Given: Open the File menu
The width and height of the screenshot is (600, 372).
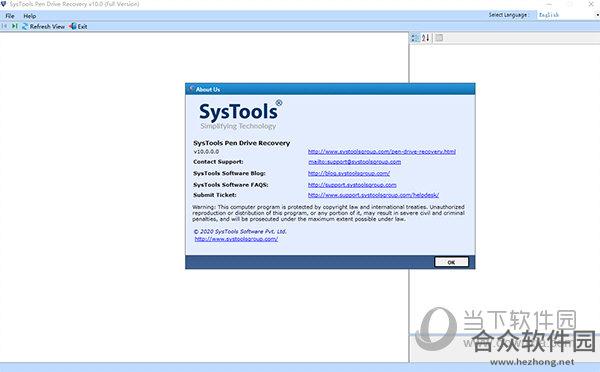Looking at the screenshot, I should 10,16.
